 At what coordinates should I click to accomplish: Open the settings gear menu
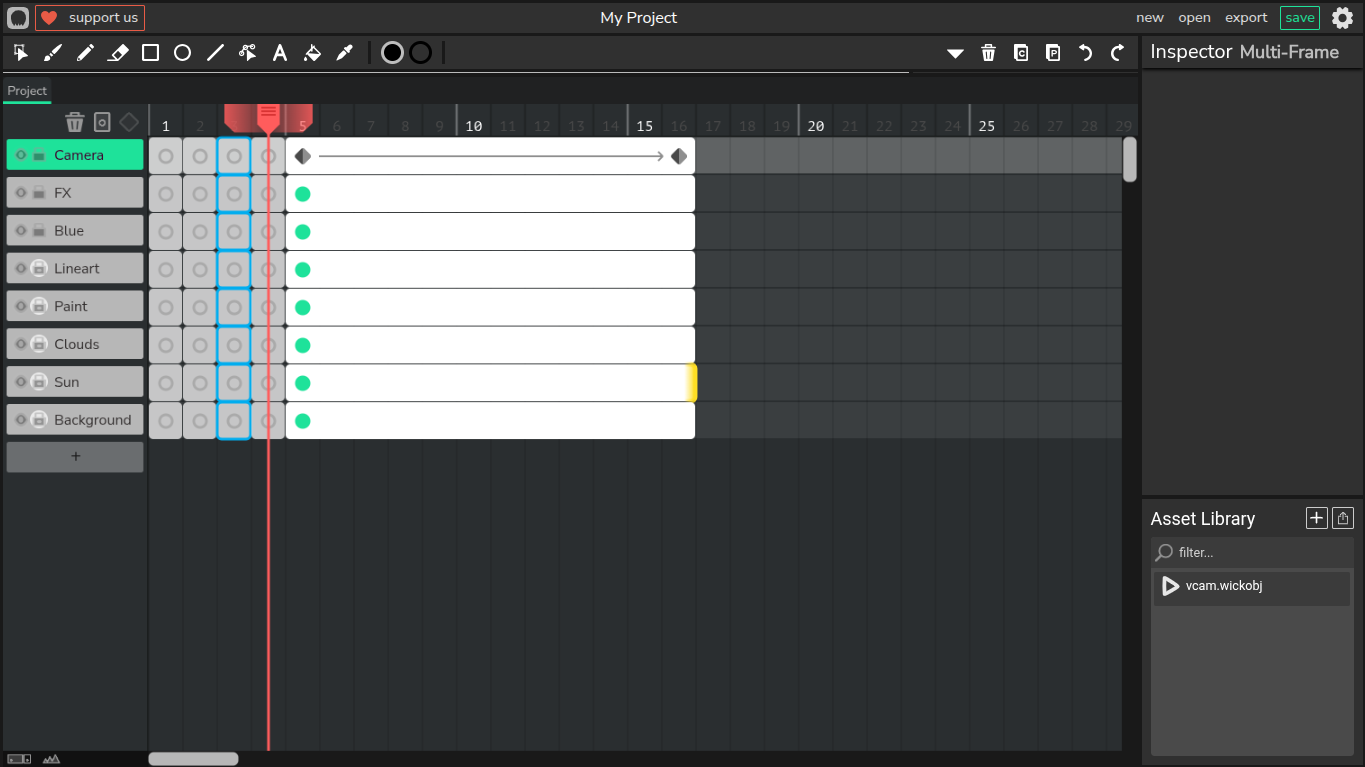(1342, 18)
